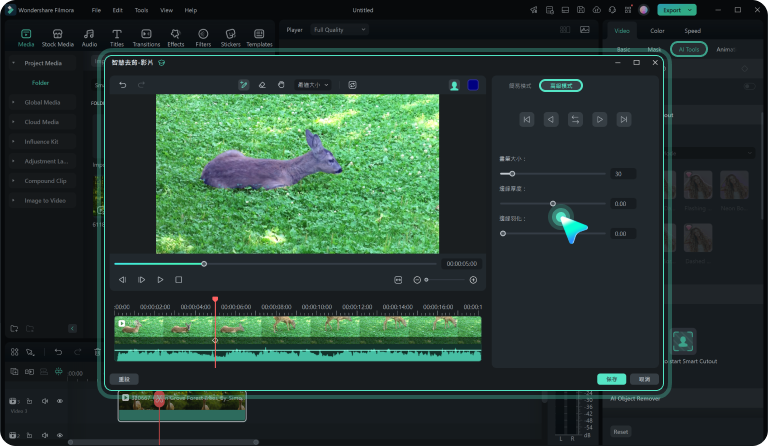Click the track forward triangle button
Screen dimensions: 768x446
[x=600, y=119]
